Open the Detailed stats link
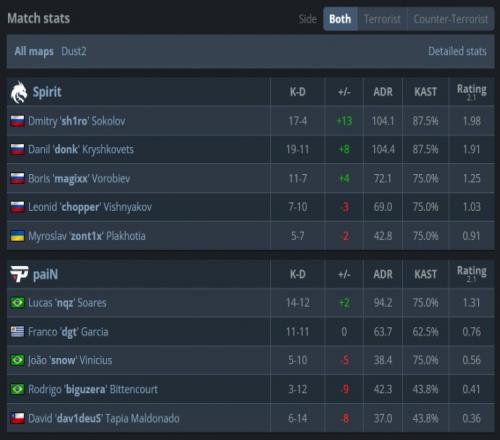Viewport: 500px width, 440px height. 457,51
